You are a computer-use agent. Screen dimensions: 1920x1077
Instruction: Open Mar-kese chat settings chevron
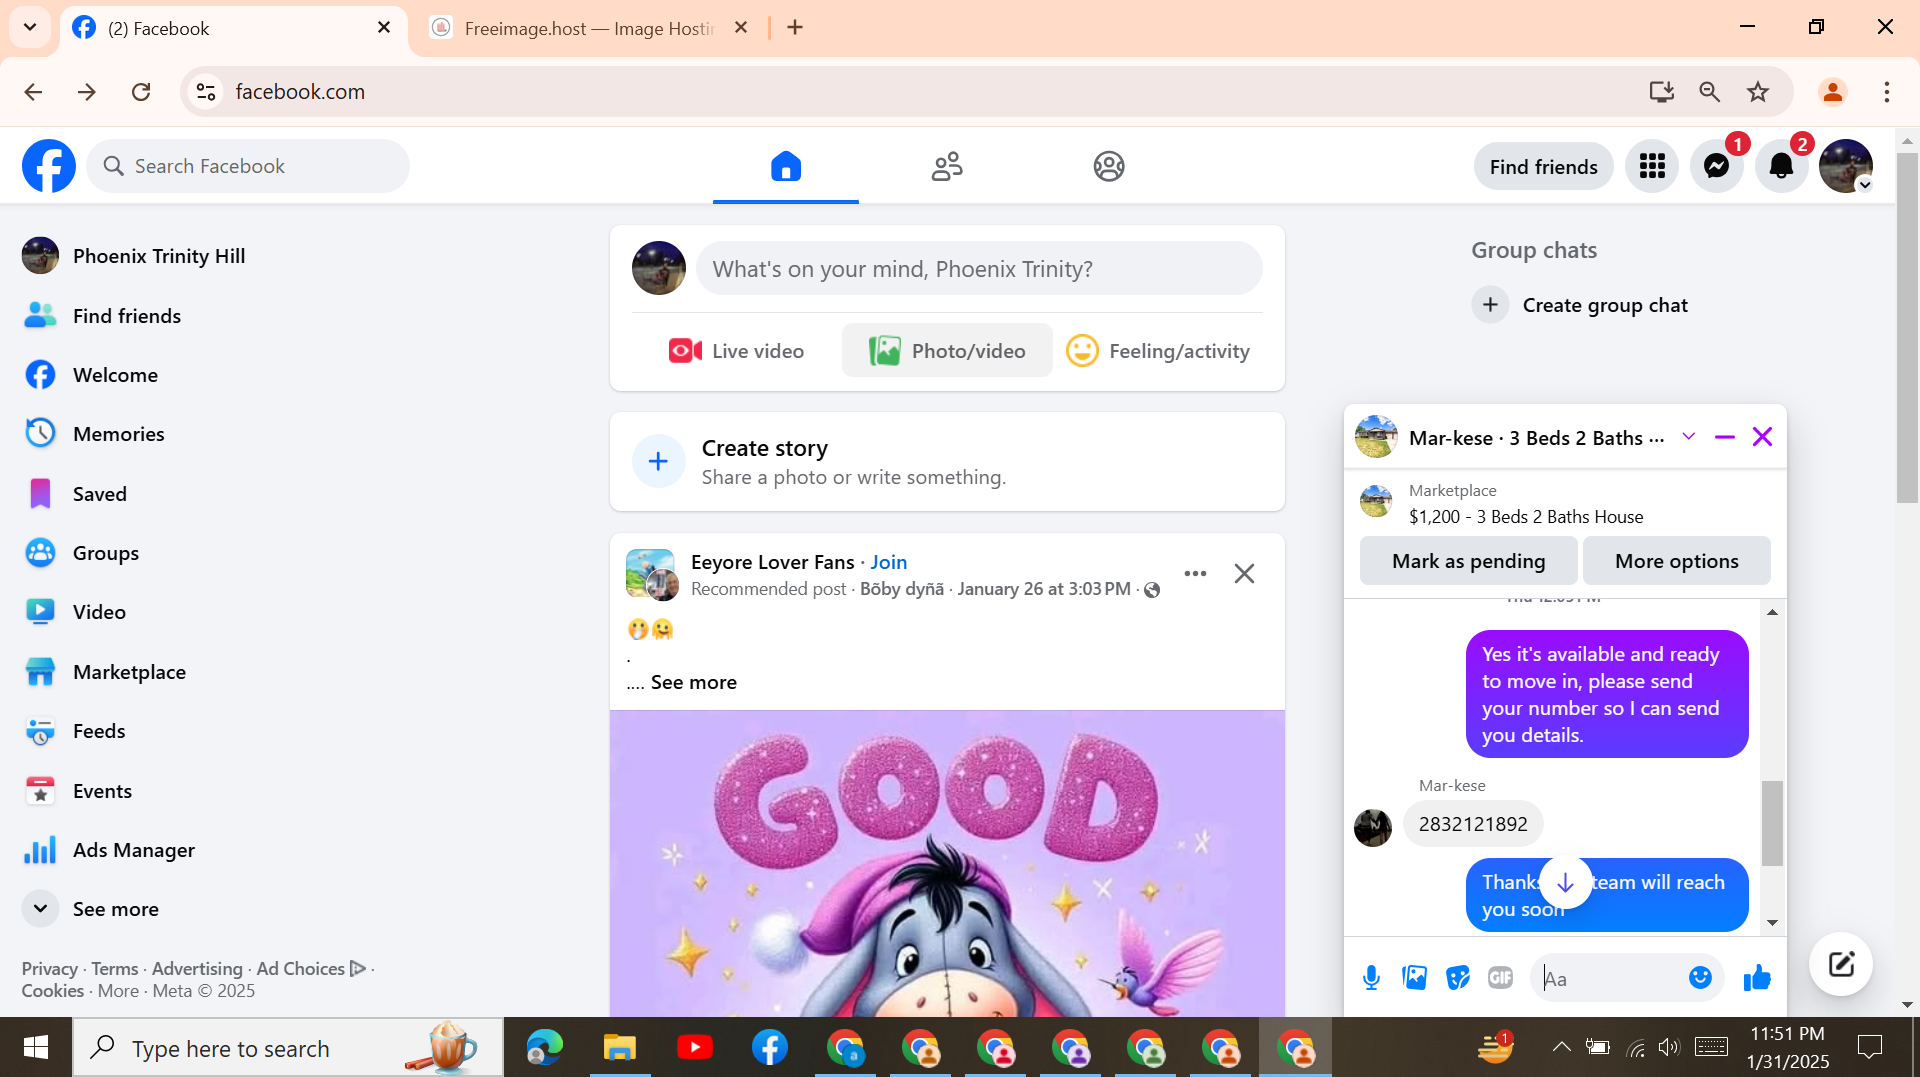[x=1689, y=437]
